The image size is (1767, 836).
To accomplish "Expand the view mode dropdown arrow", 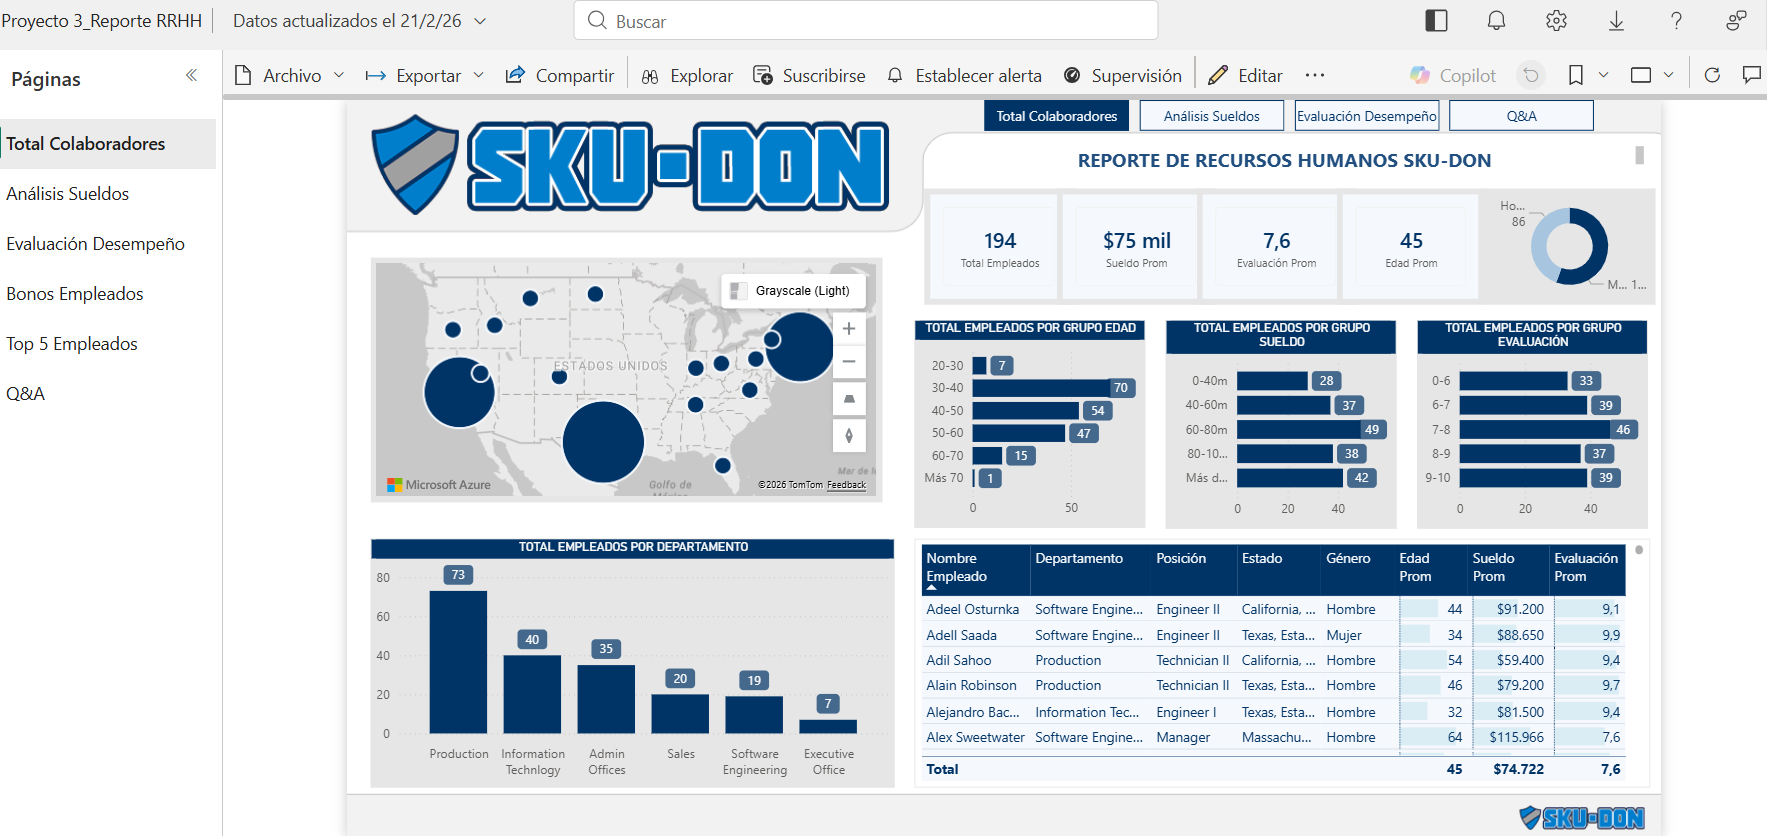I will (1668, 75).
